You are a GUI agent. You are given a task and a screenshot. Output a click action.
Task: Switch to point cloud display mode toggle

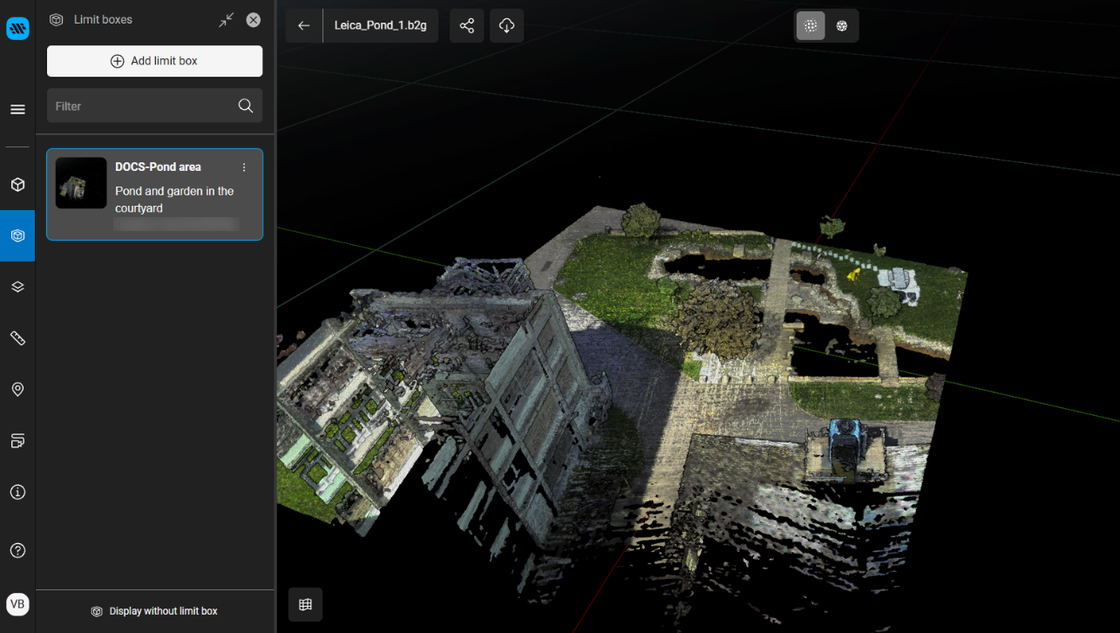coord(811,26)
